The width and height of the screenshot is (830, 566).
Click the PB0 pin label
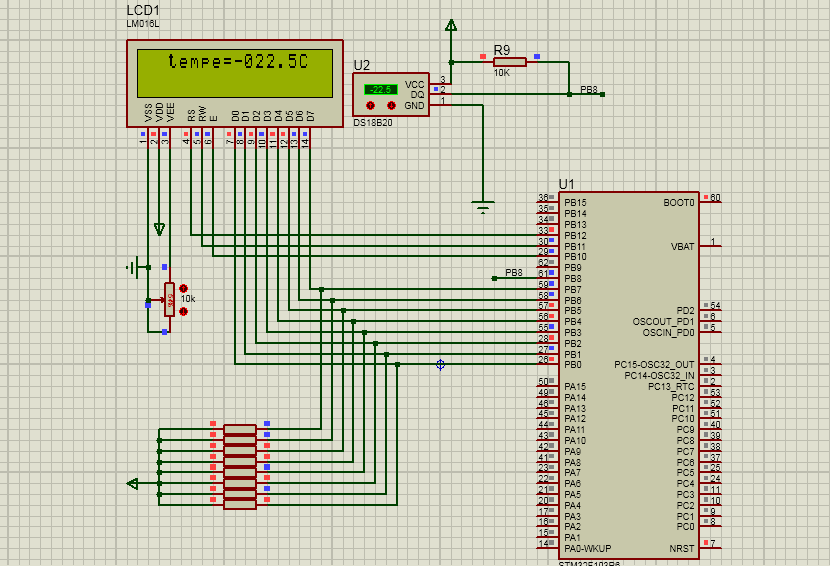(x=573, y=365)
